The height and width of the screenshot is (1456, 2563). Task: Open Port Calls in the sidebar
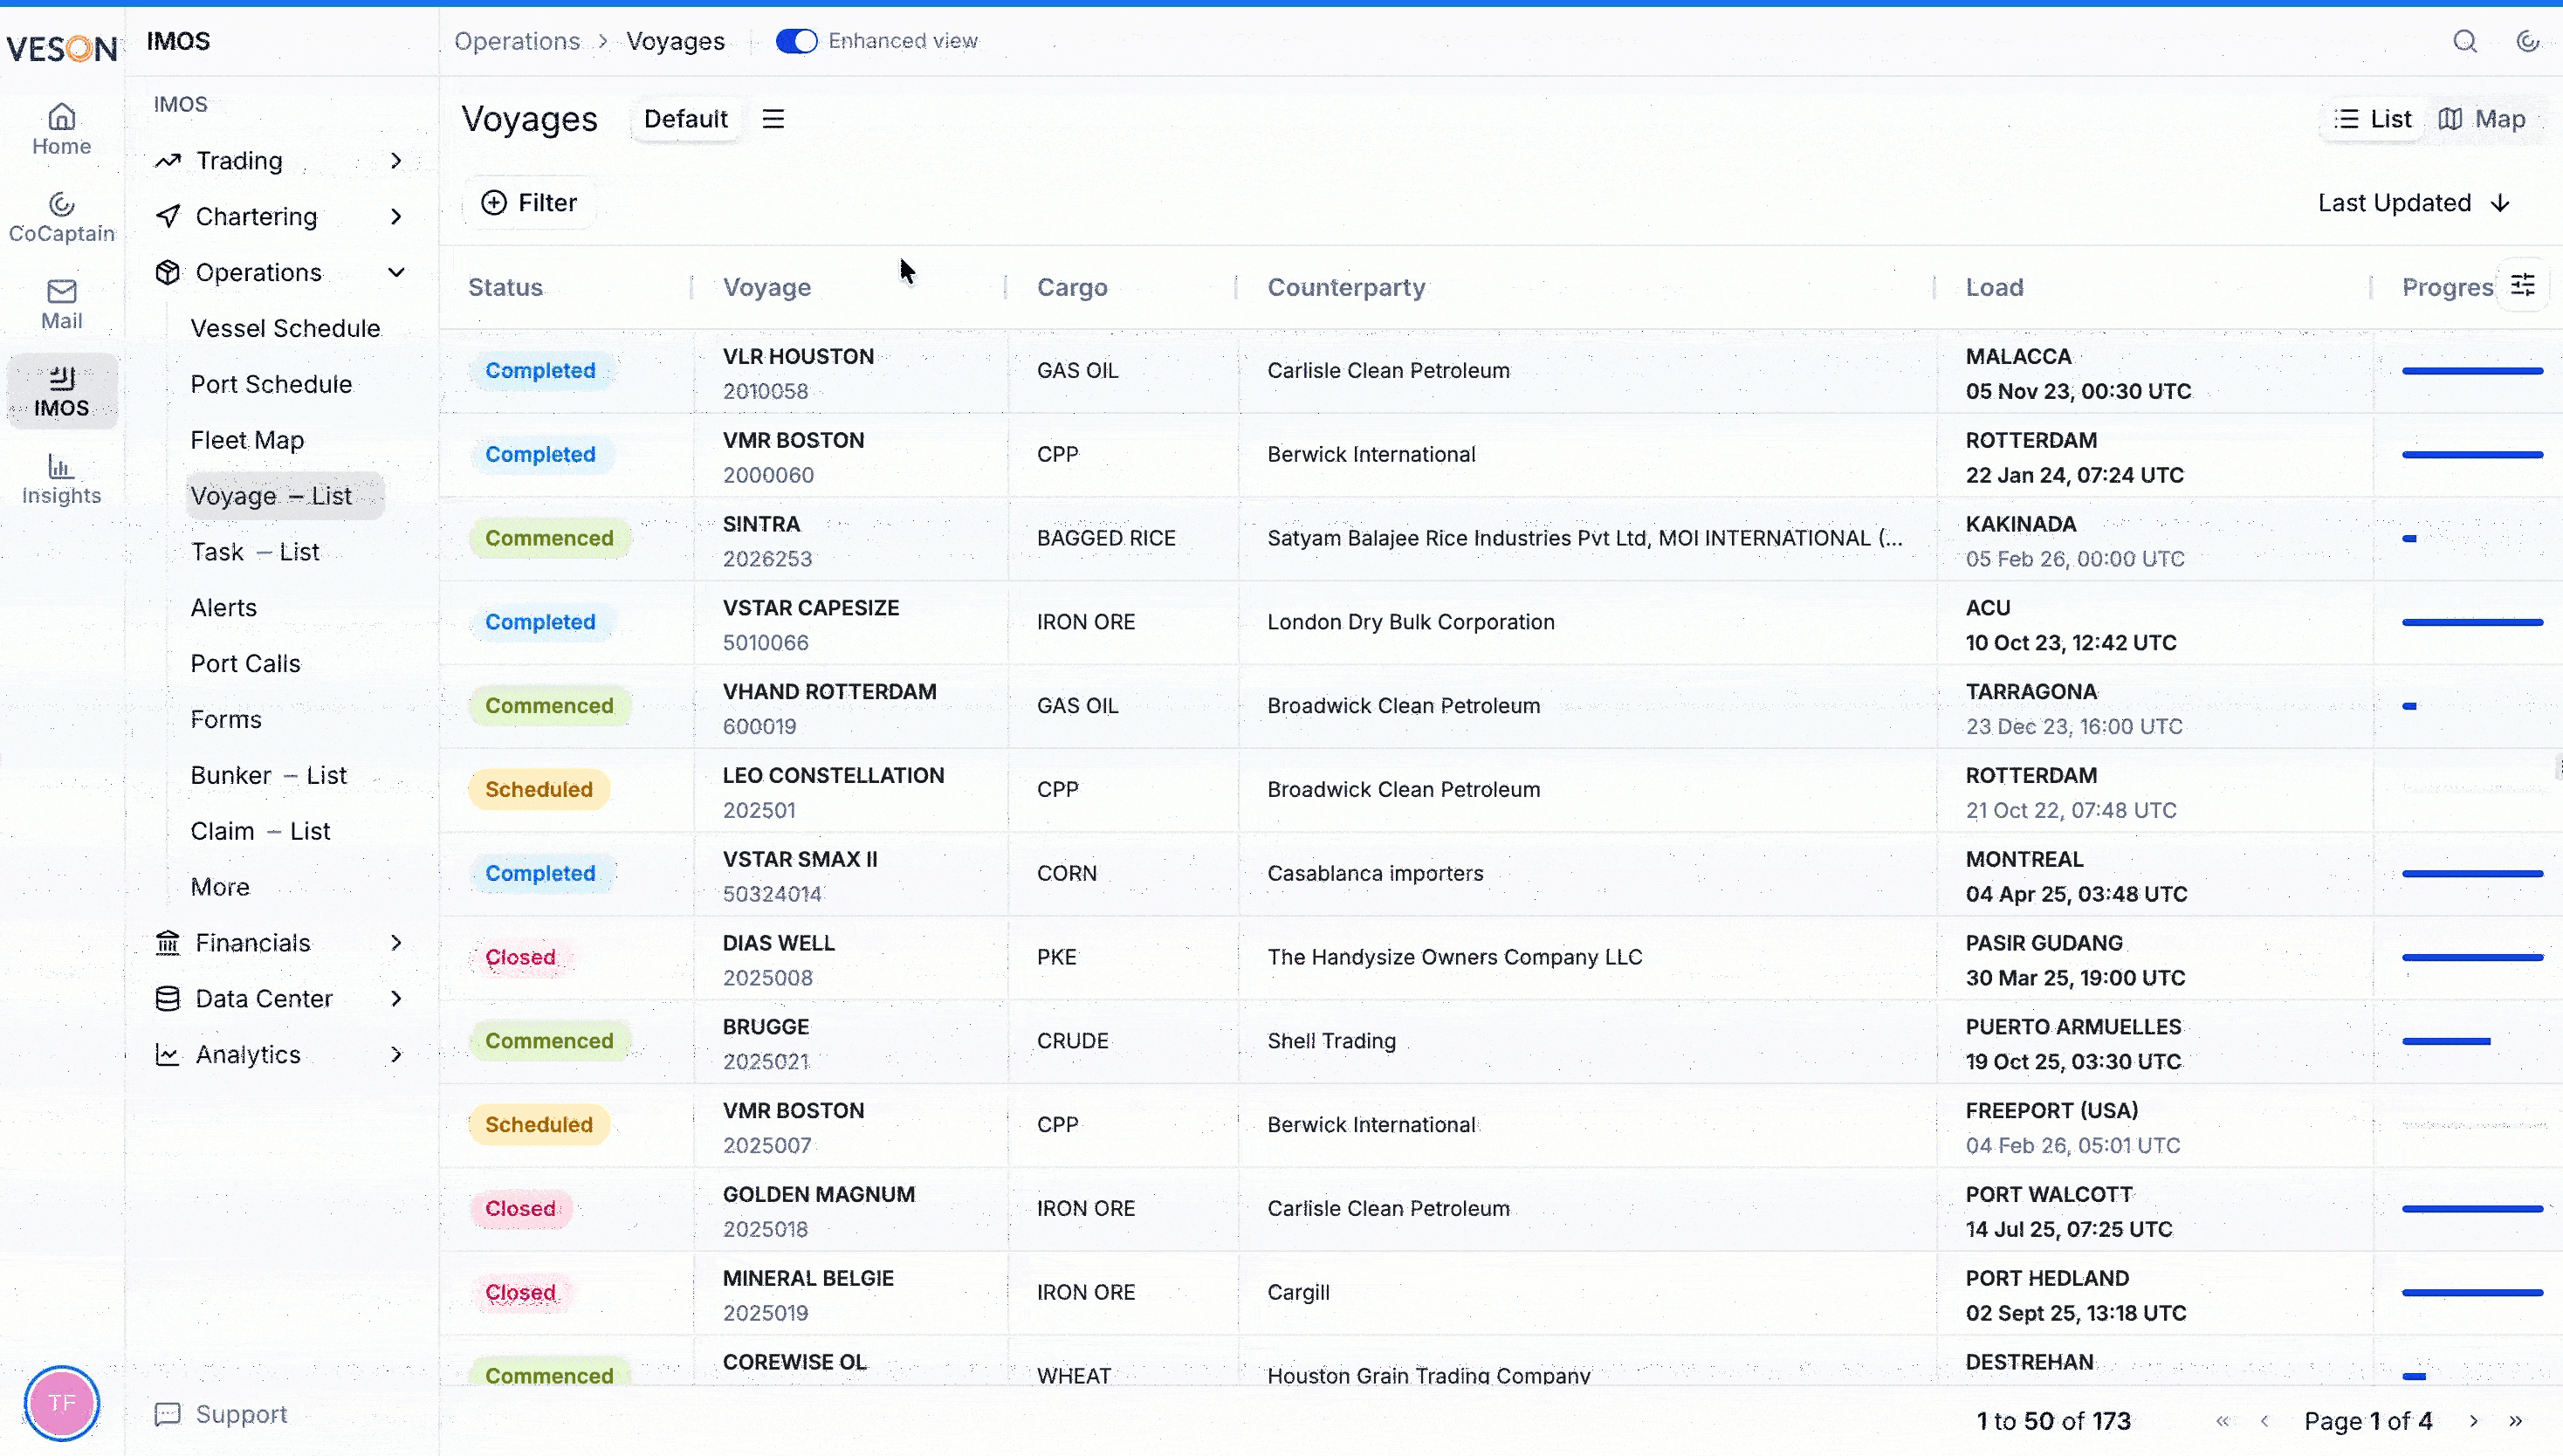pos(245,664)
